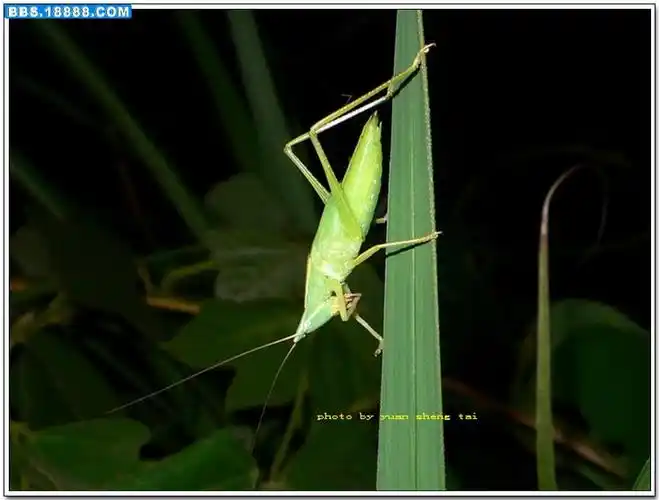Click the pointed tip of the katydid's wings
This screenshot has width=659, height=500.
(374, 119)
